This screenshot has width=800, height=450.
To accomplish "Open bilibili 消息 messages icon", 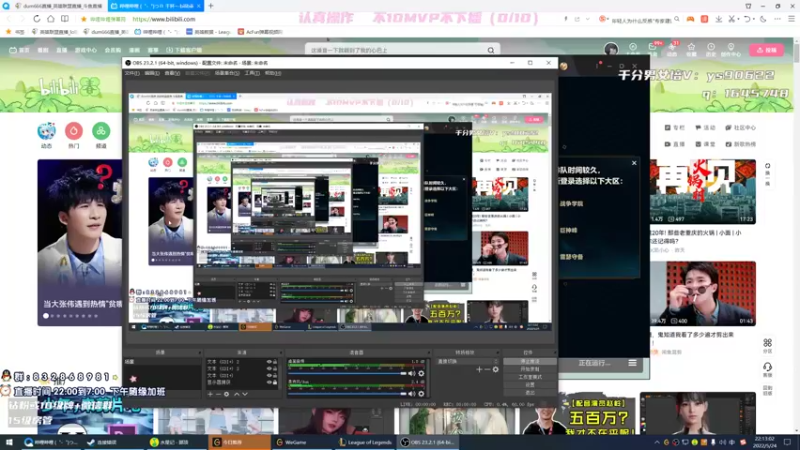I will tap(653, 49).
